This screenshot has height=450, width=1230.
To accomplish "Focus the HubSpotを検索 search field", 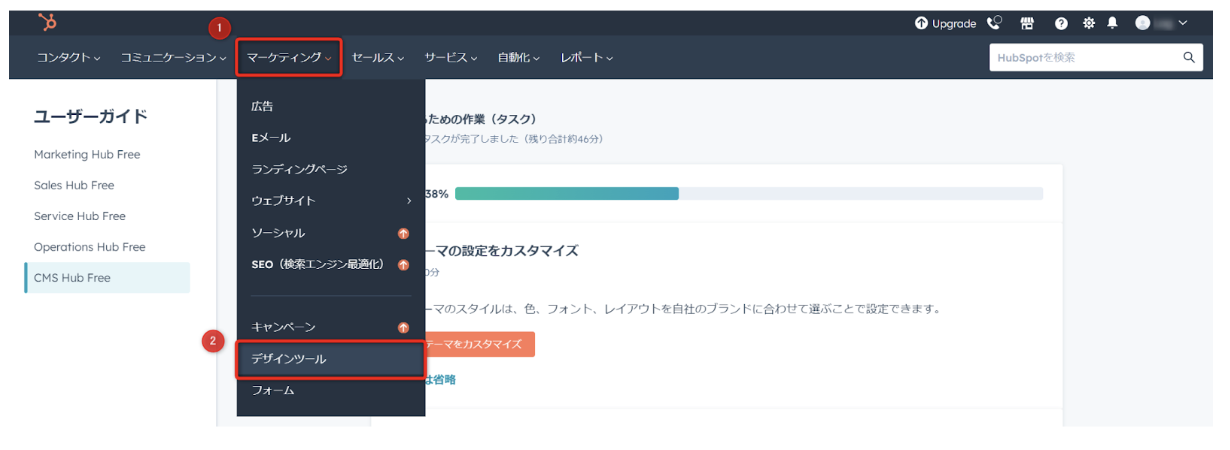I will [x=1096, y=58].
